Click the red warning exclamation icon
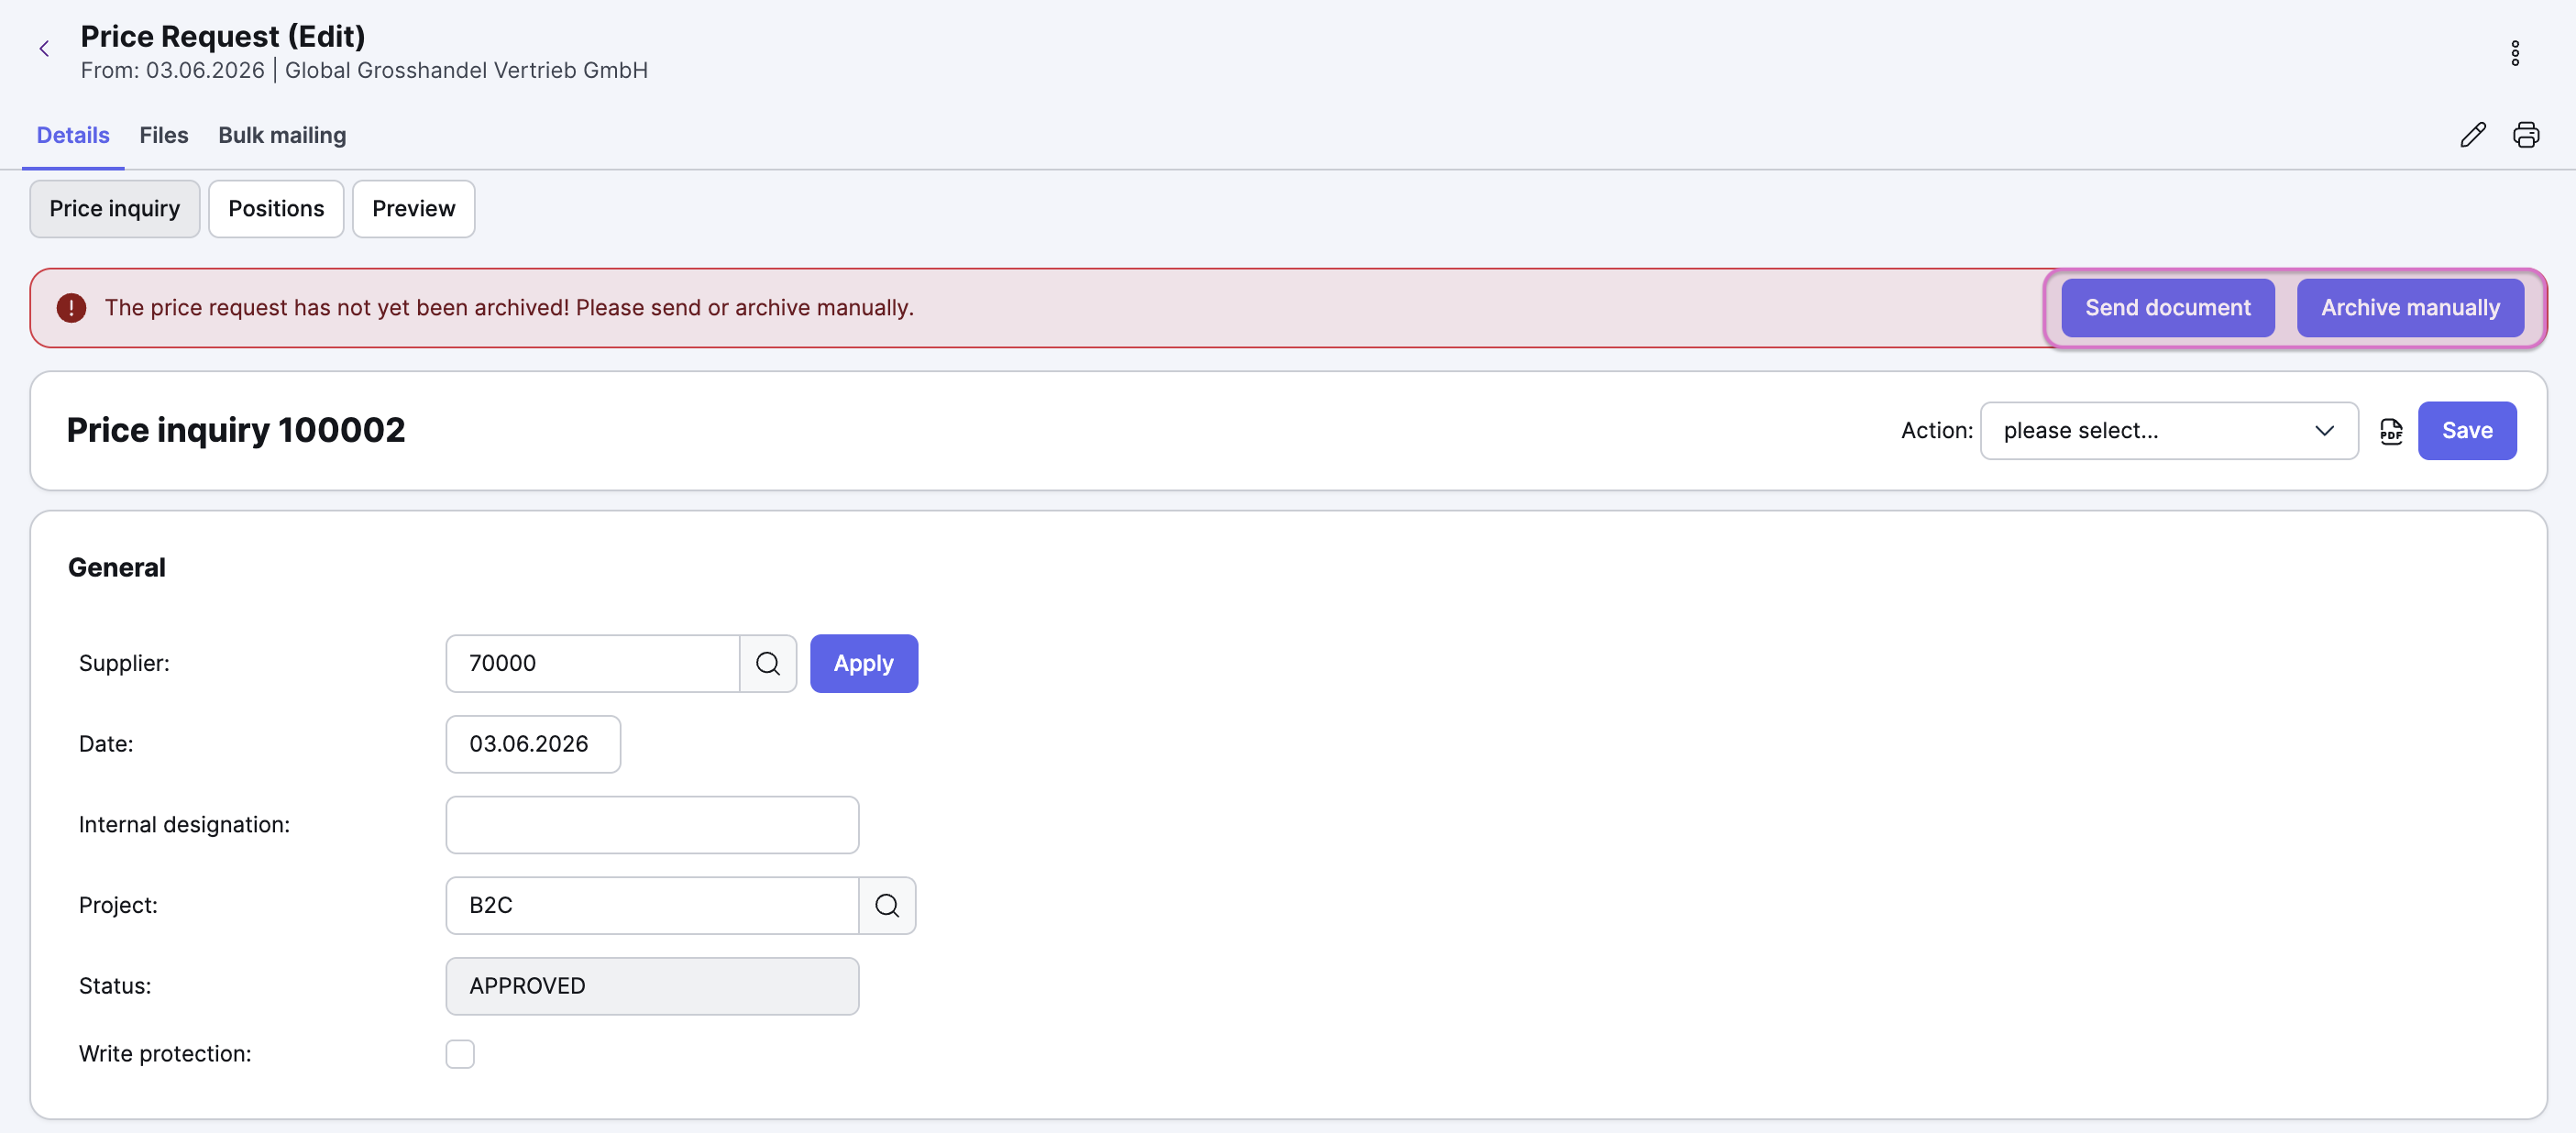 71,308
